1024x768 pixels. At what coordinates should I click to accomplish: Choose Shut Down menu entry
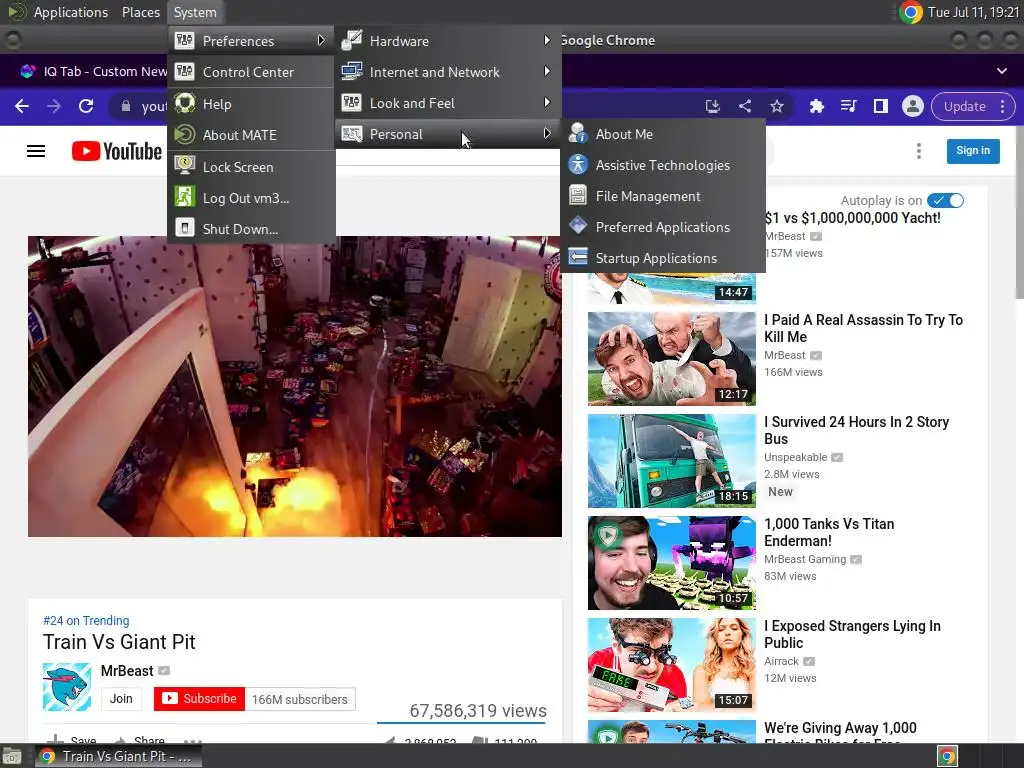251,229
